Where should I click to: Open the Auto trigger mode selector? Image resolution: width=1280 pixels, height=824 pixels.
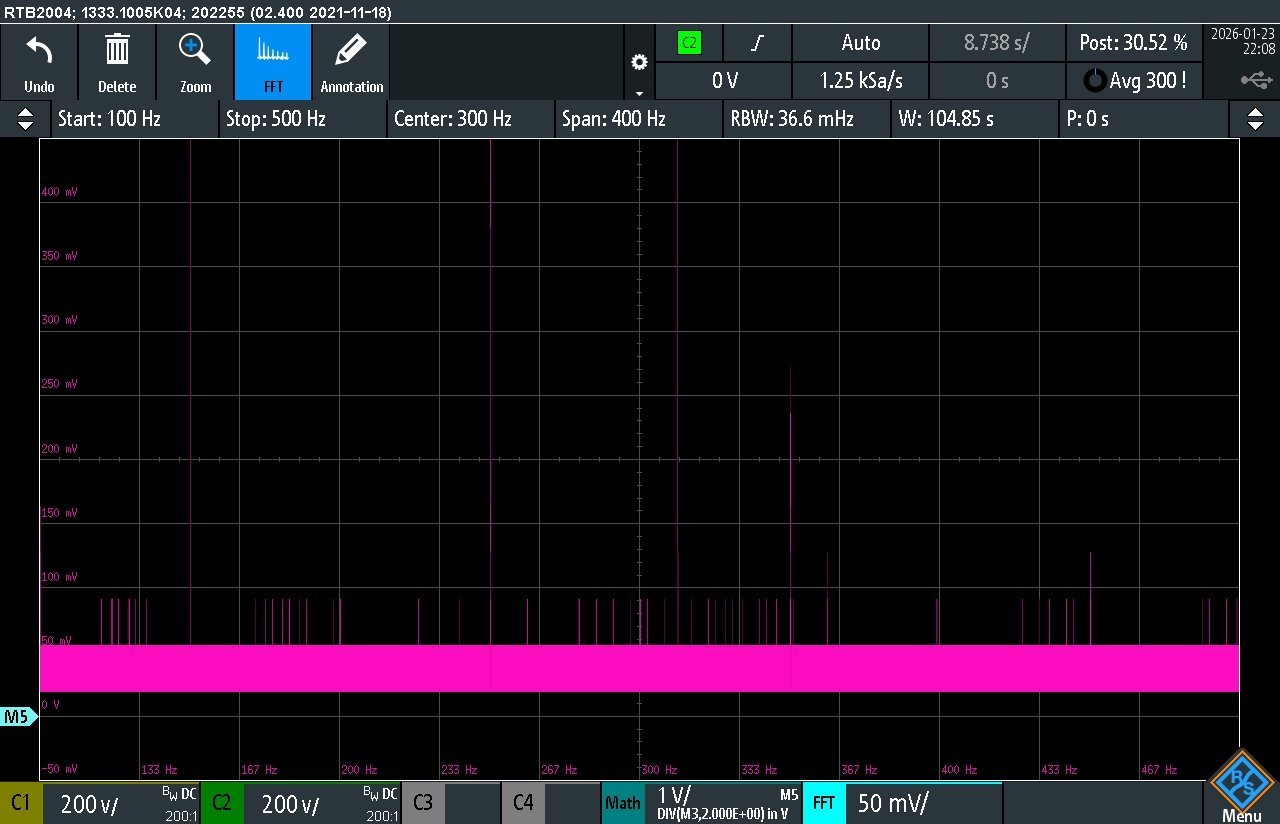click(x=860, y=43)
